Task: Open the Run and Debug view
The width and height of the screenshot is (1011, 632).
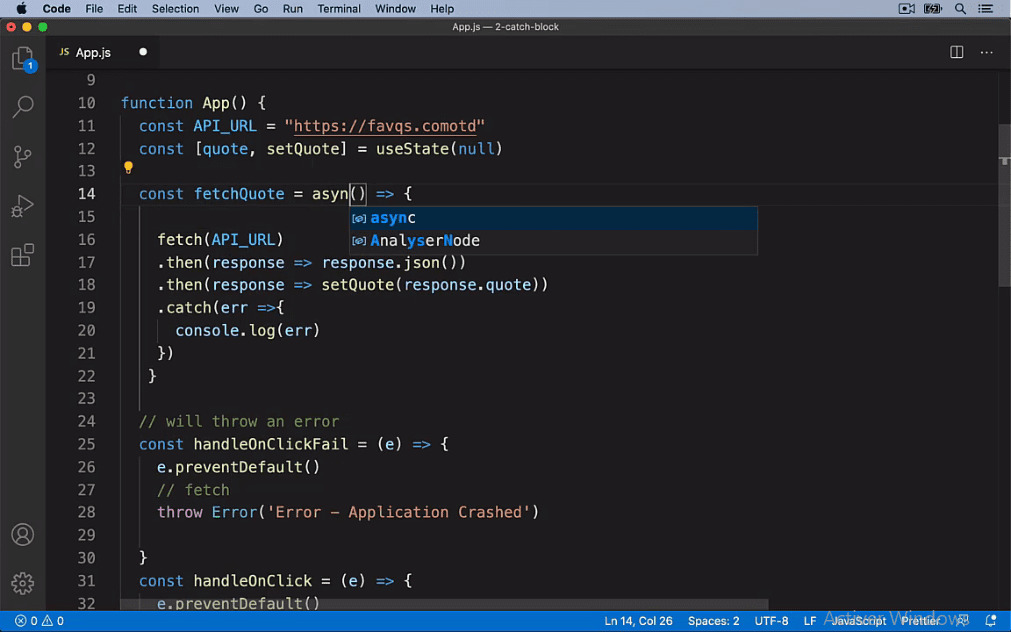Action: (23, 206)
